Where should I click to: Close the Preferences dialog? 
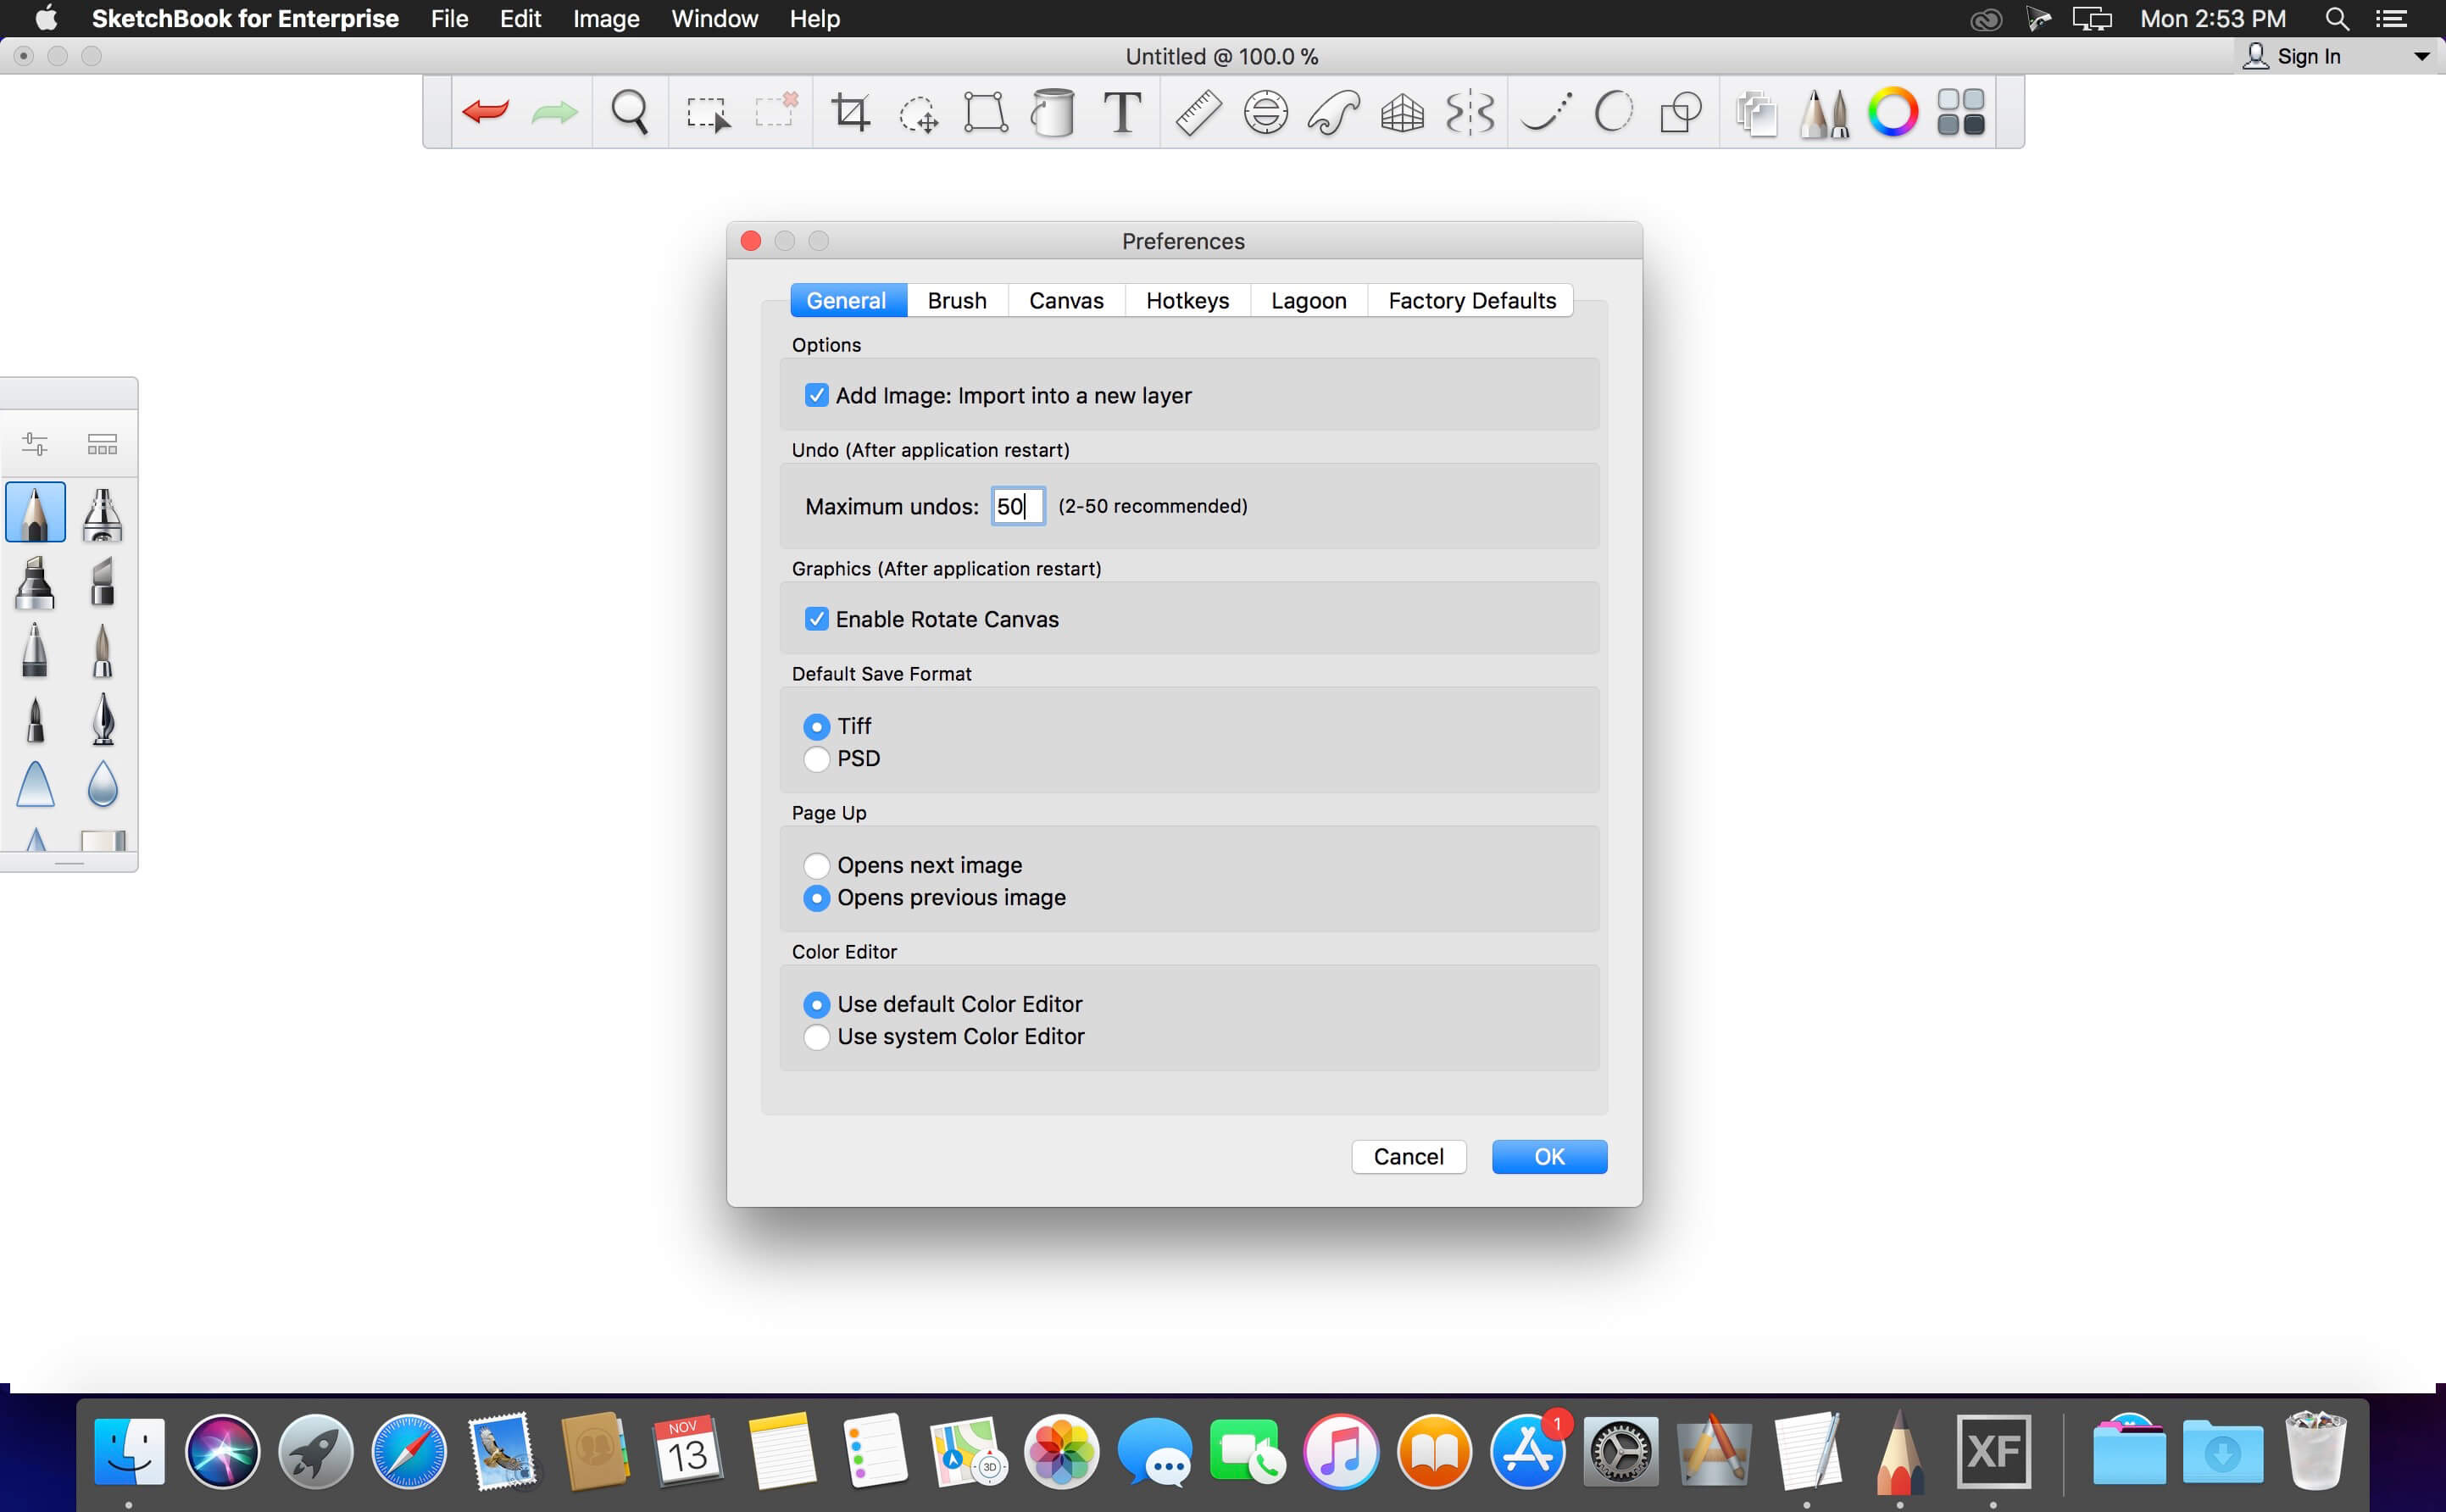click(751, 241)
